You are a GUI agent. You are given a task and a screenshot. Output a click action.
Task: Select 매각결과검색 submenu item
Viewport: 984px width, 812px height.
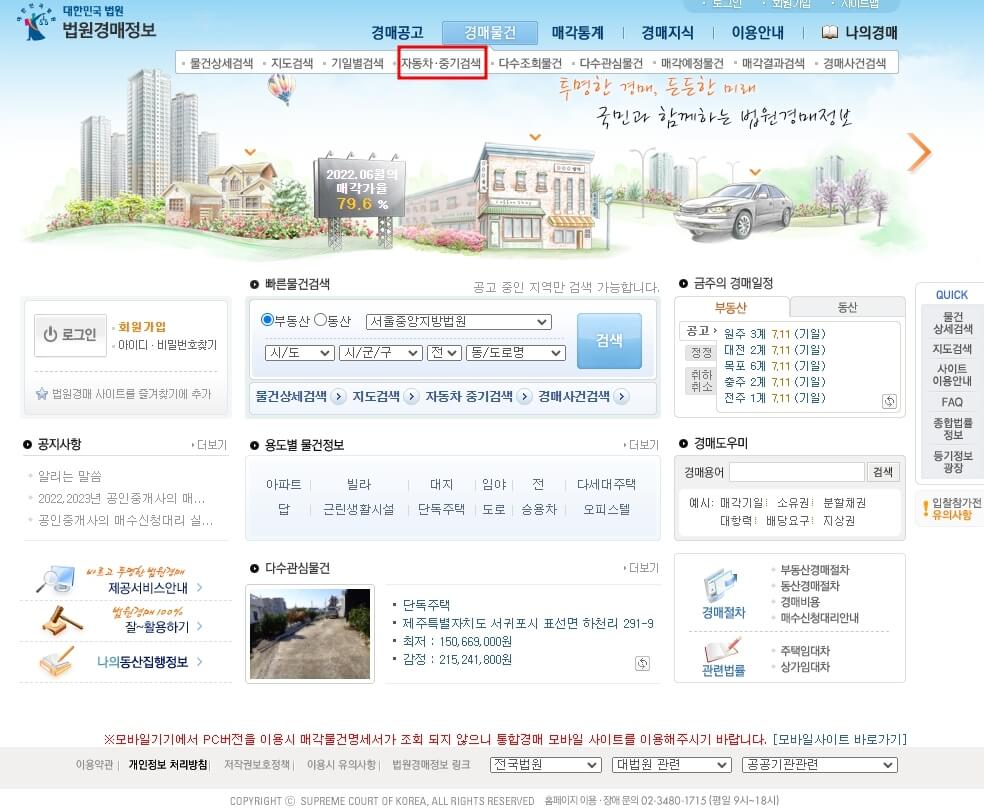[x=773, y=63]
